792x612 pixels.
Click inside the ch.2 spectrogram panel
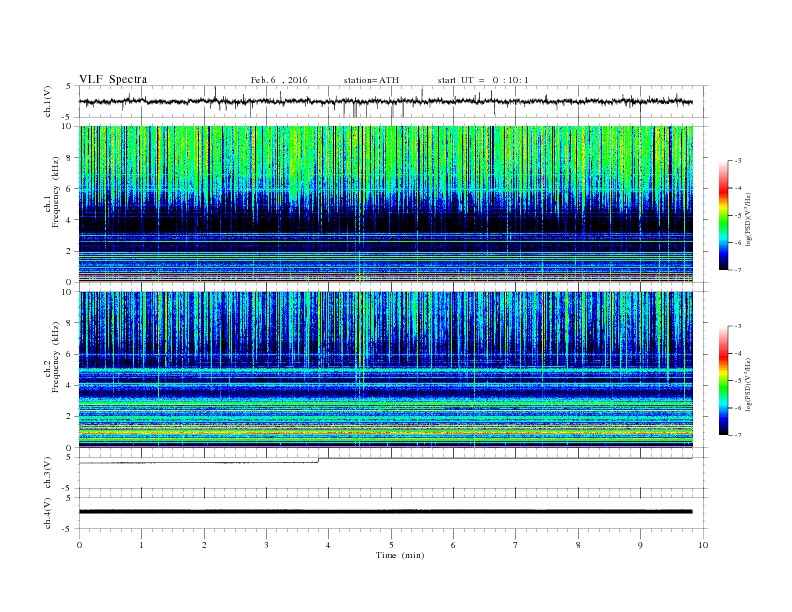pos(386,370)
